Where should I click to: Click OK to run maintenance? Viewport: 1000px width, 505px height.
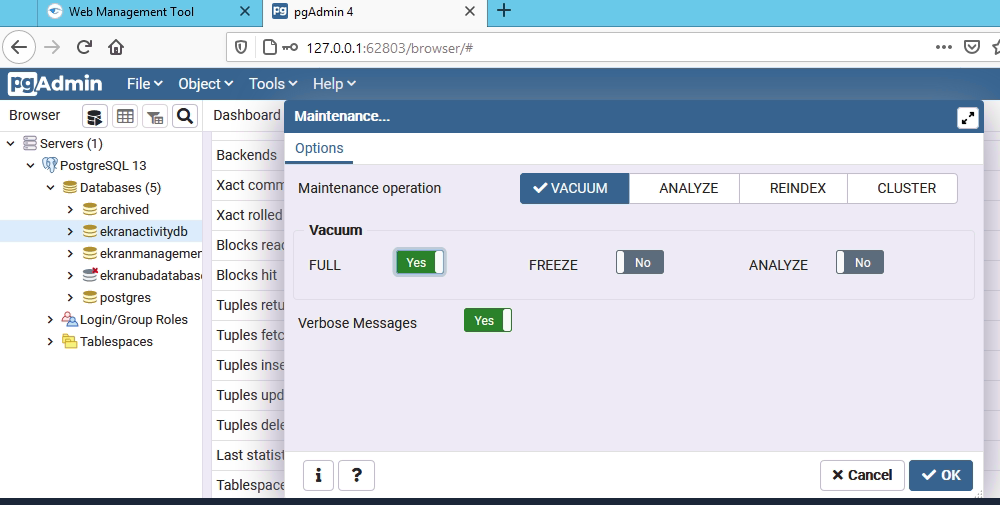940,475
